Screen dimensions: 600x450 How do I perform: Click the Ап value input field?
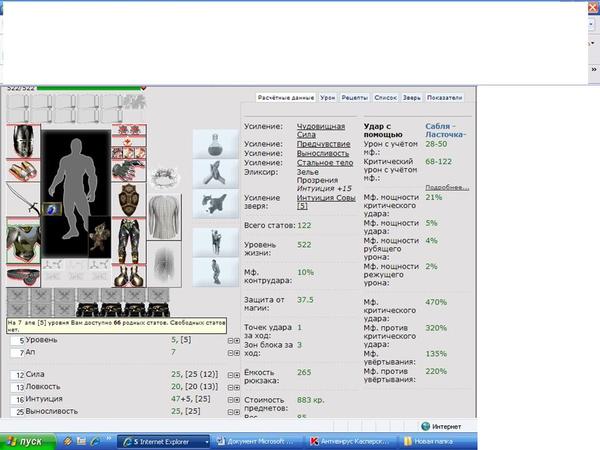[x=18, y=353]
